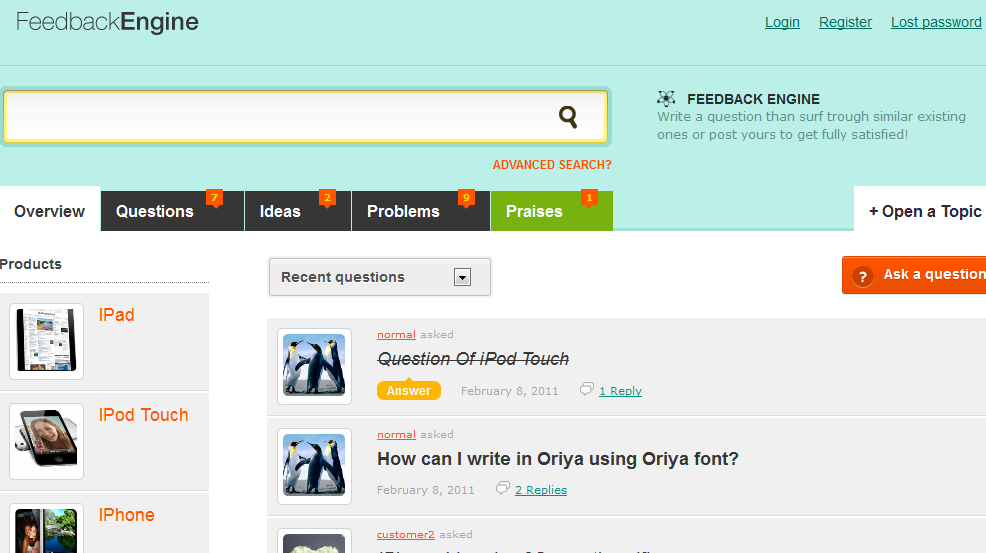The height and width of the screenshot is (553, 986).
Task: Click the reply bubble icon beside 1 Reply
Action: (x=586, y=389)
